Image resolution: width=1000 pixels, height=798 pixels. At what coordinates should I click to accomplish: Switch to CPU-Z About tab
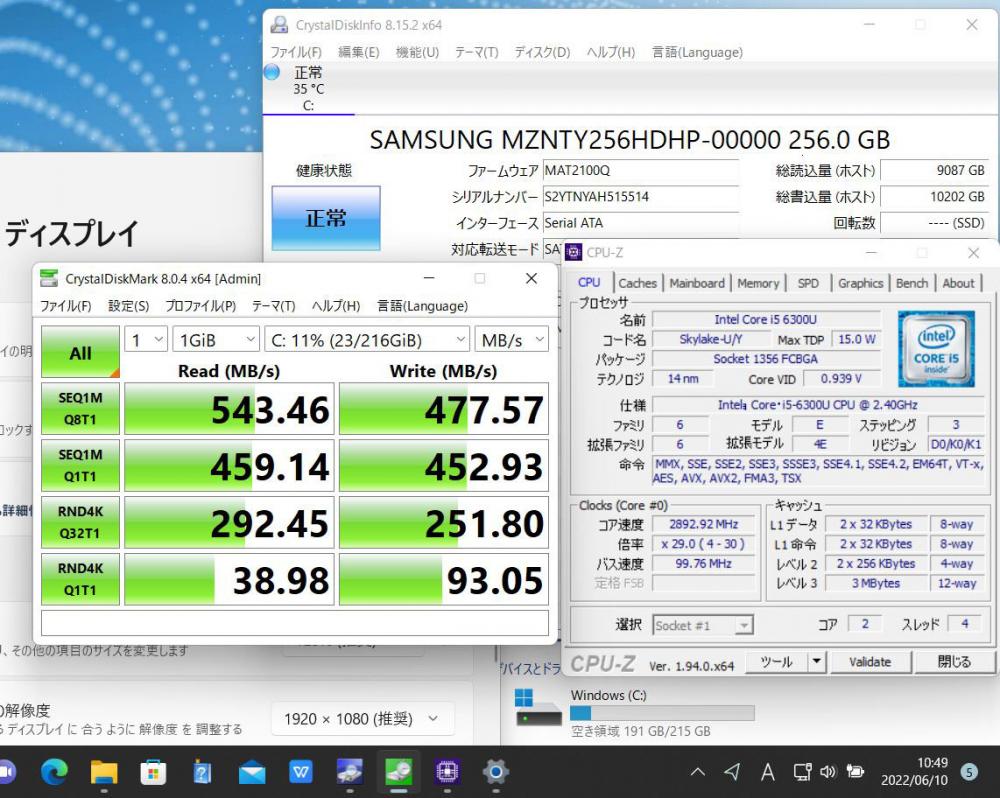tap(958, 283)
